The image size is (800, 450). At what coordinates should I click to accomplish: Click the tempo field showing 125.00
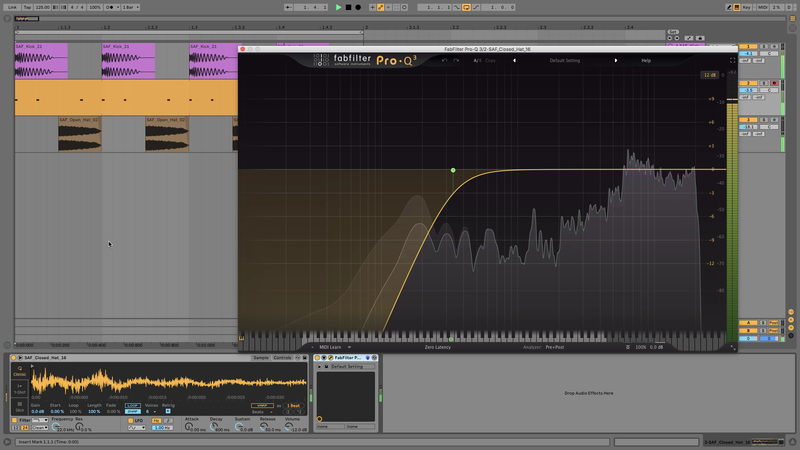coord(42,7)
